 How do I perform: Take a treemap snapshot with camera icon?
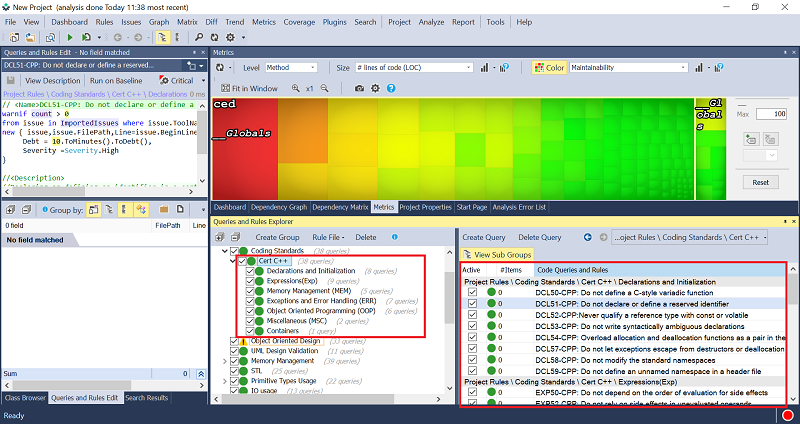point(358,88)
